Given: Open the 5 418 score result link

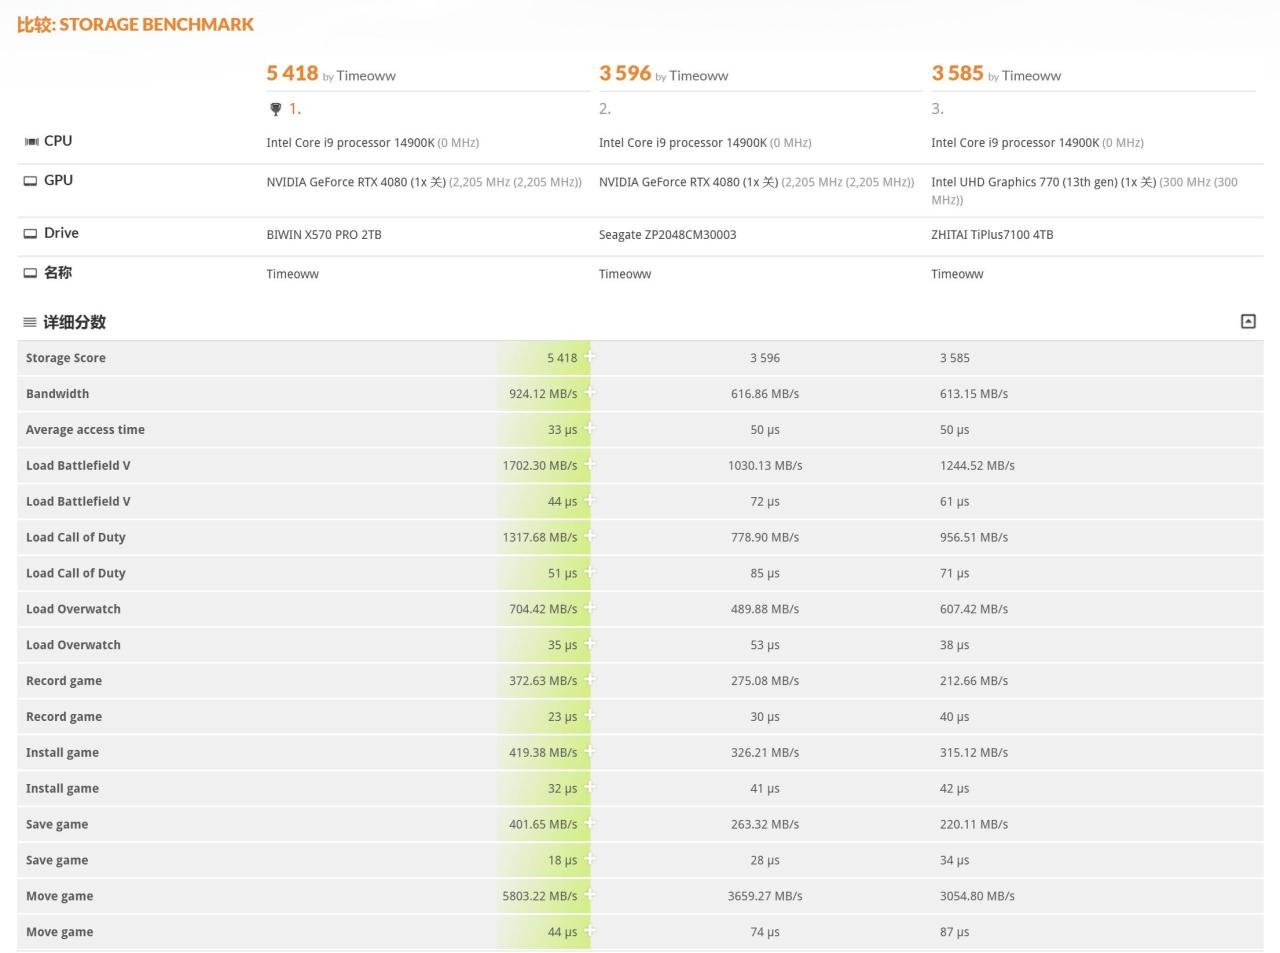Looking at the screenshot, I should coord(292,73).
